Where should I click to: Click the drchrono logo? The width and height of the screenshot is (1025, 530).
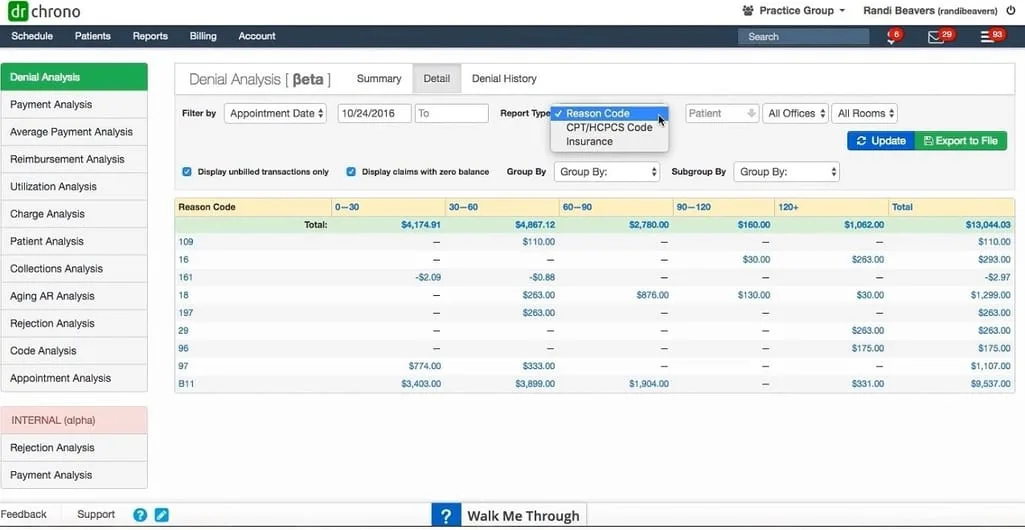(45, 11)
